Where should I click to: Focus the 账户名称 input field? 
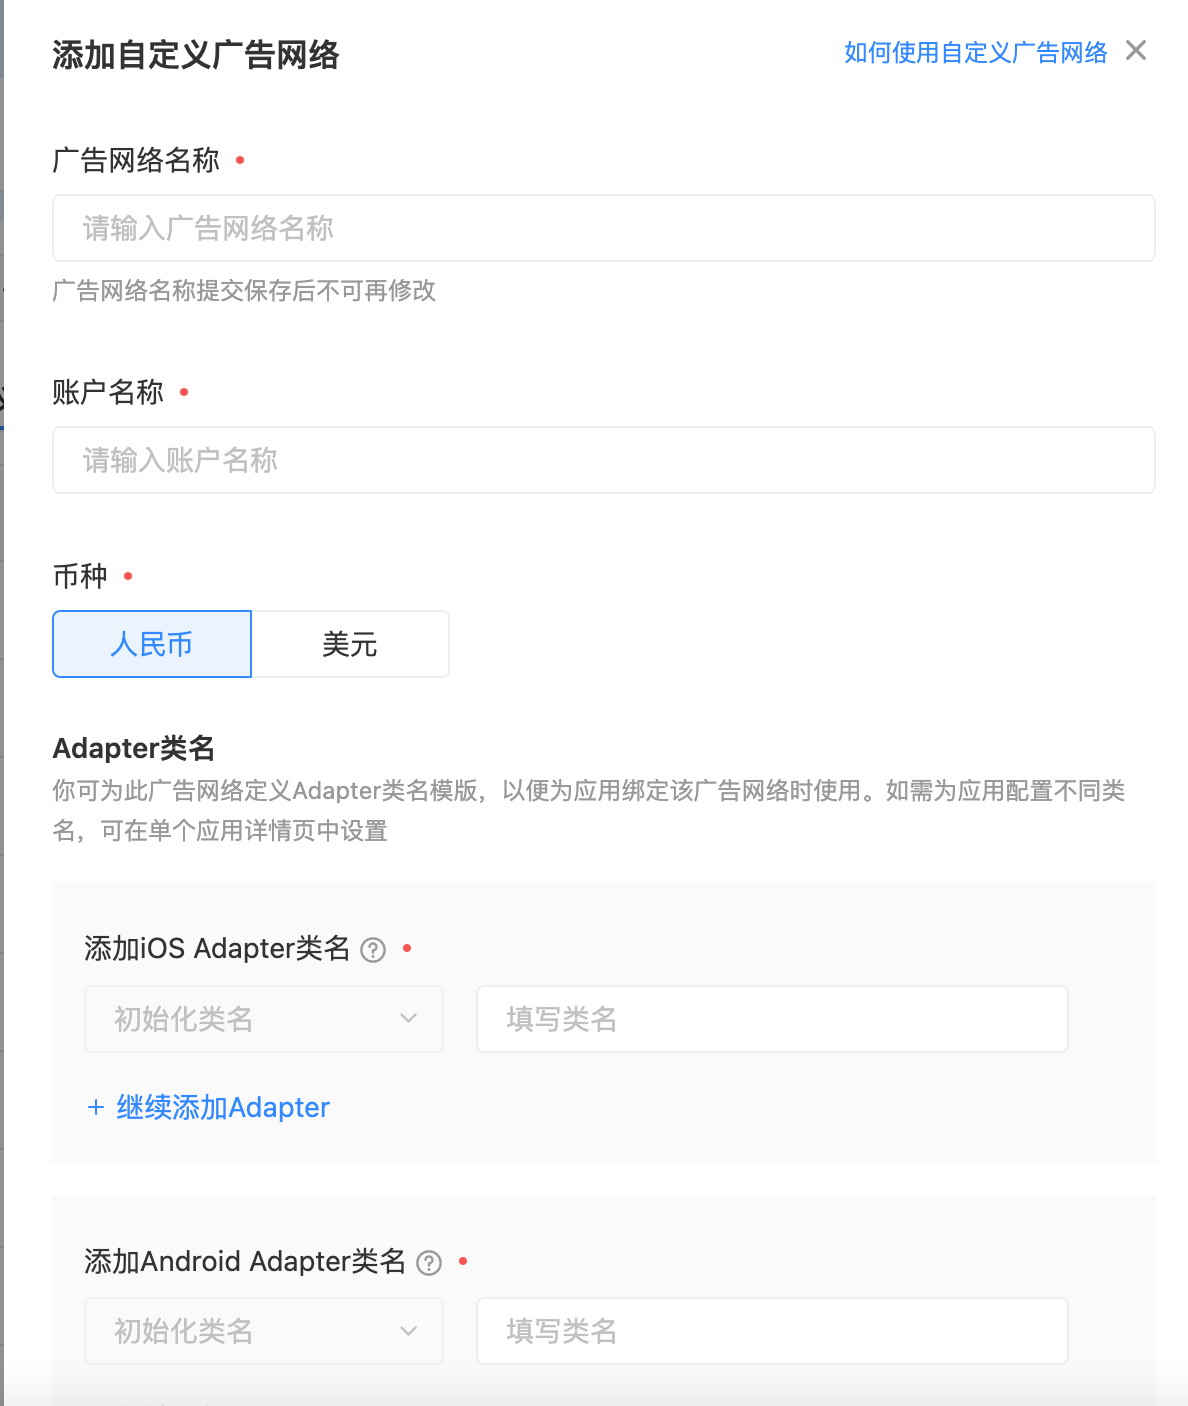click(x=603, y=460)
